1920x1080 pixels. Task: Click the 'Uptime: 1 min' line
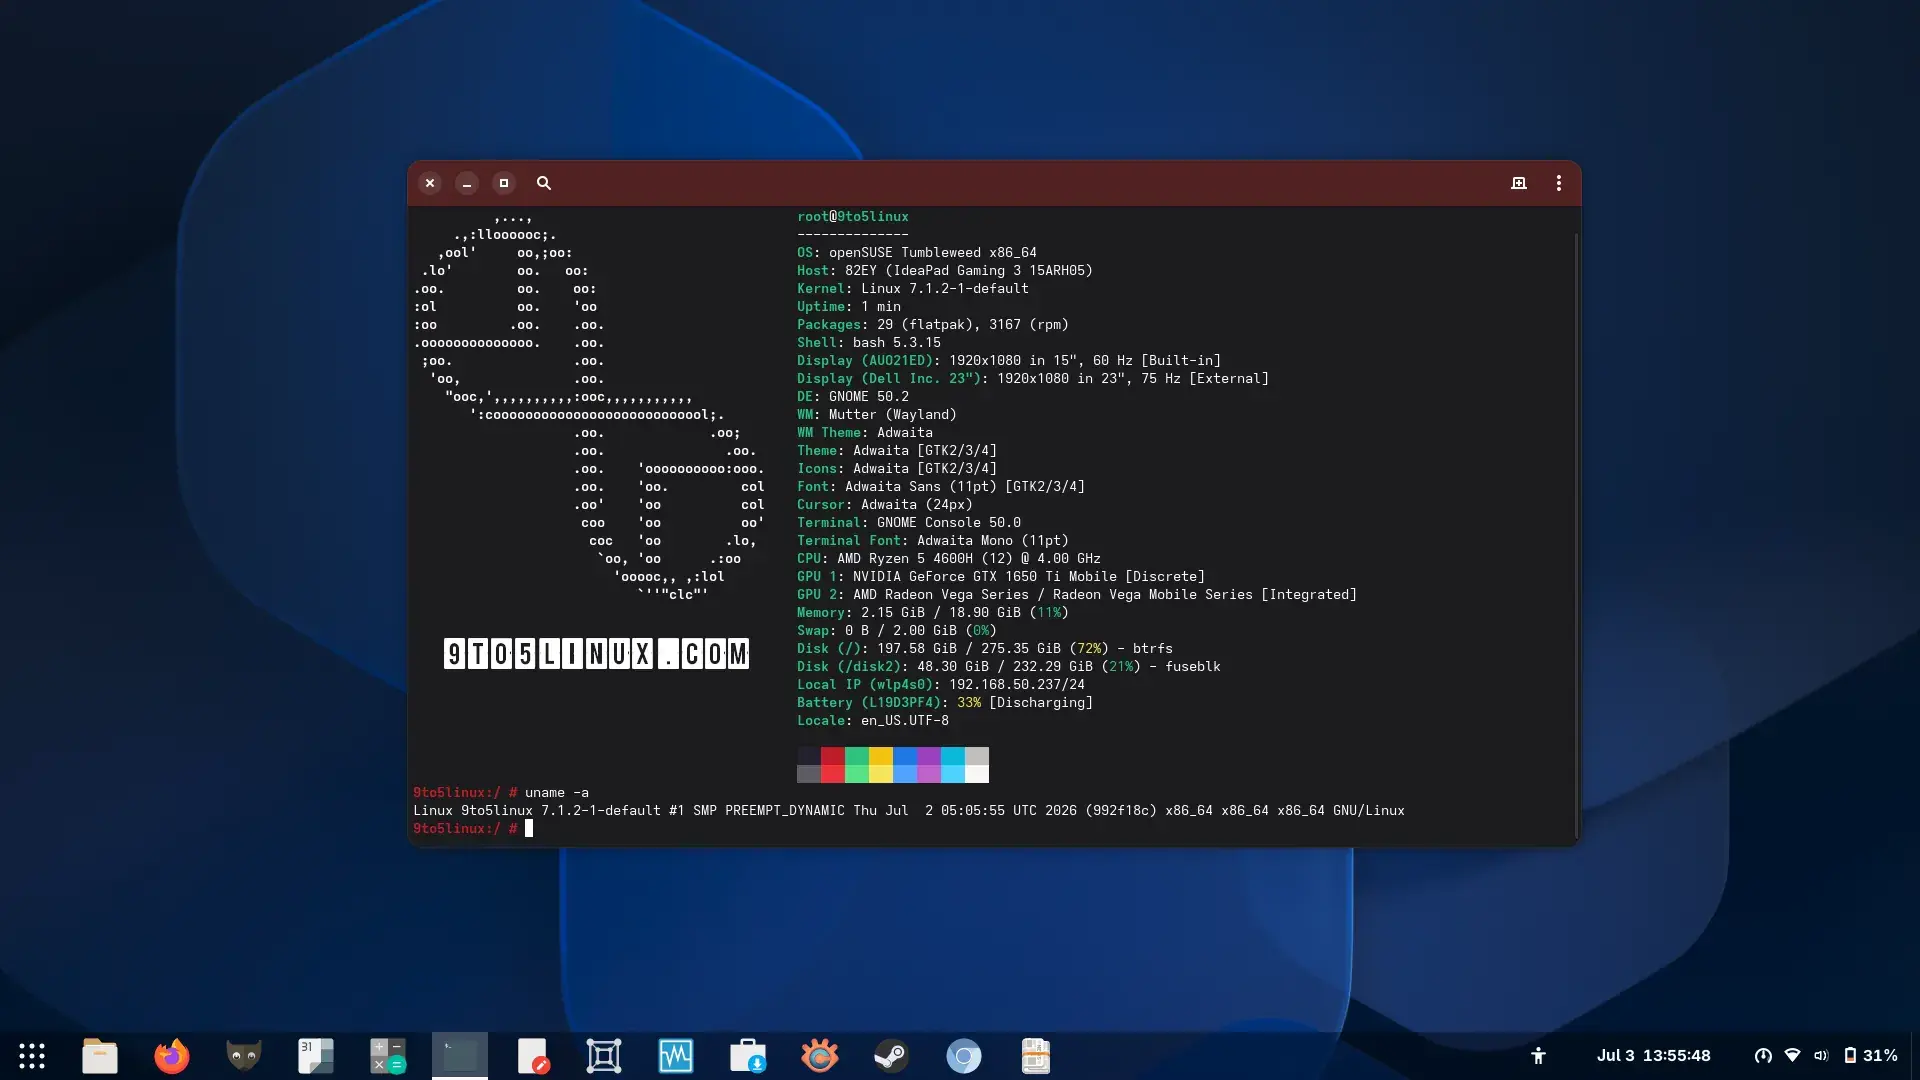[x=849, y=307]
